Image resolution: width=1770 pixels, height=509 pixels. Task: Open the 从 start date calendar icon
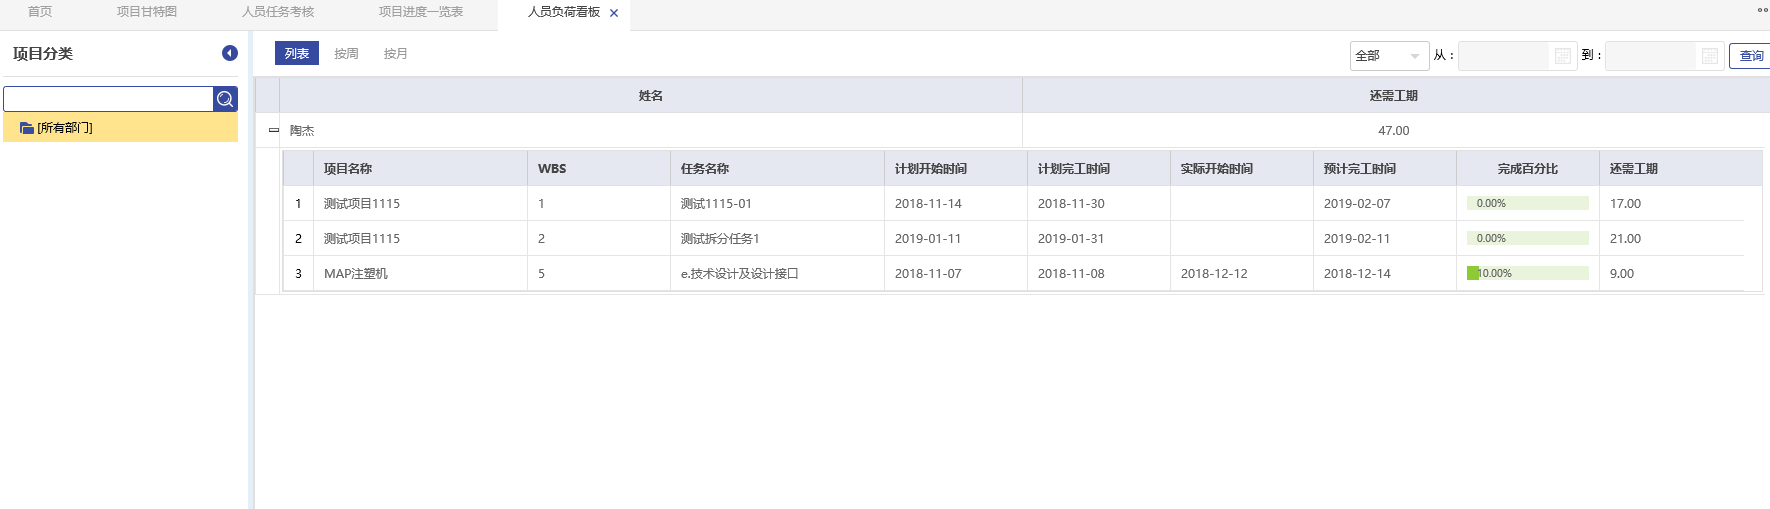pos(1563,56)
